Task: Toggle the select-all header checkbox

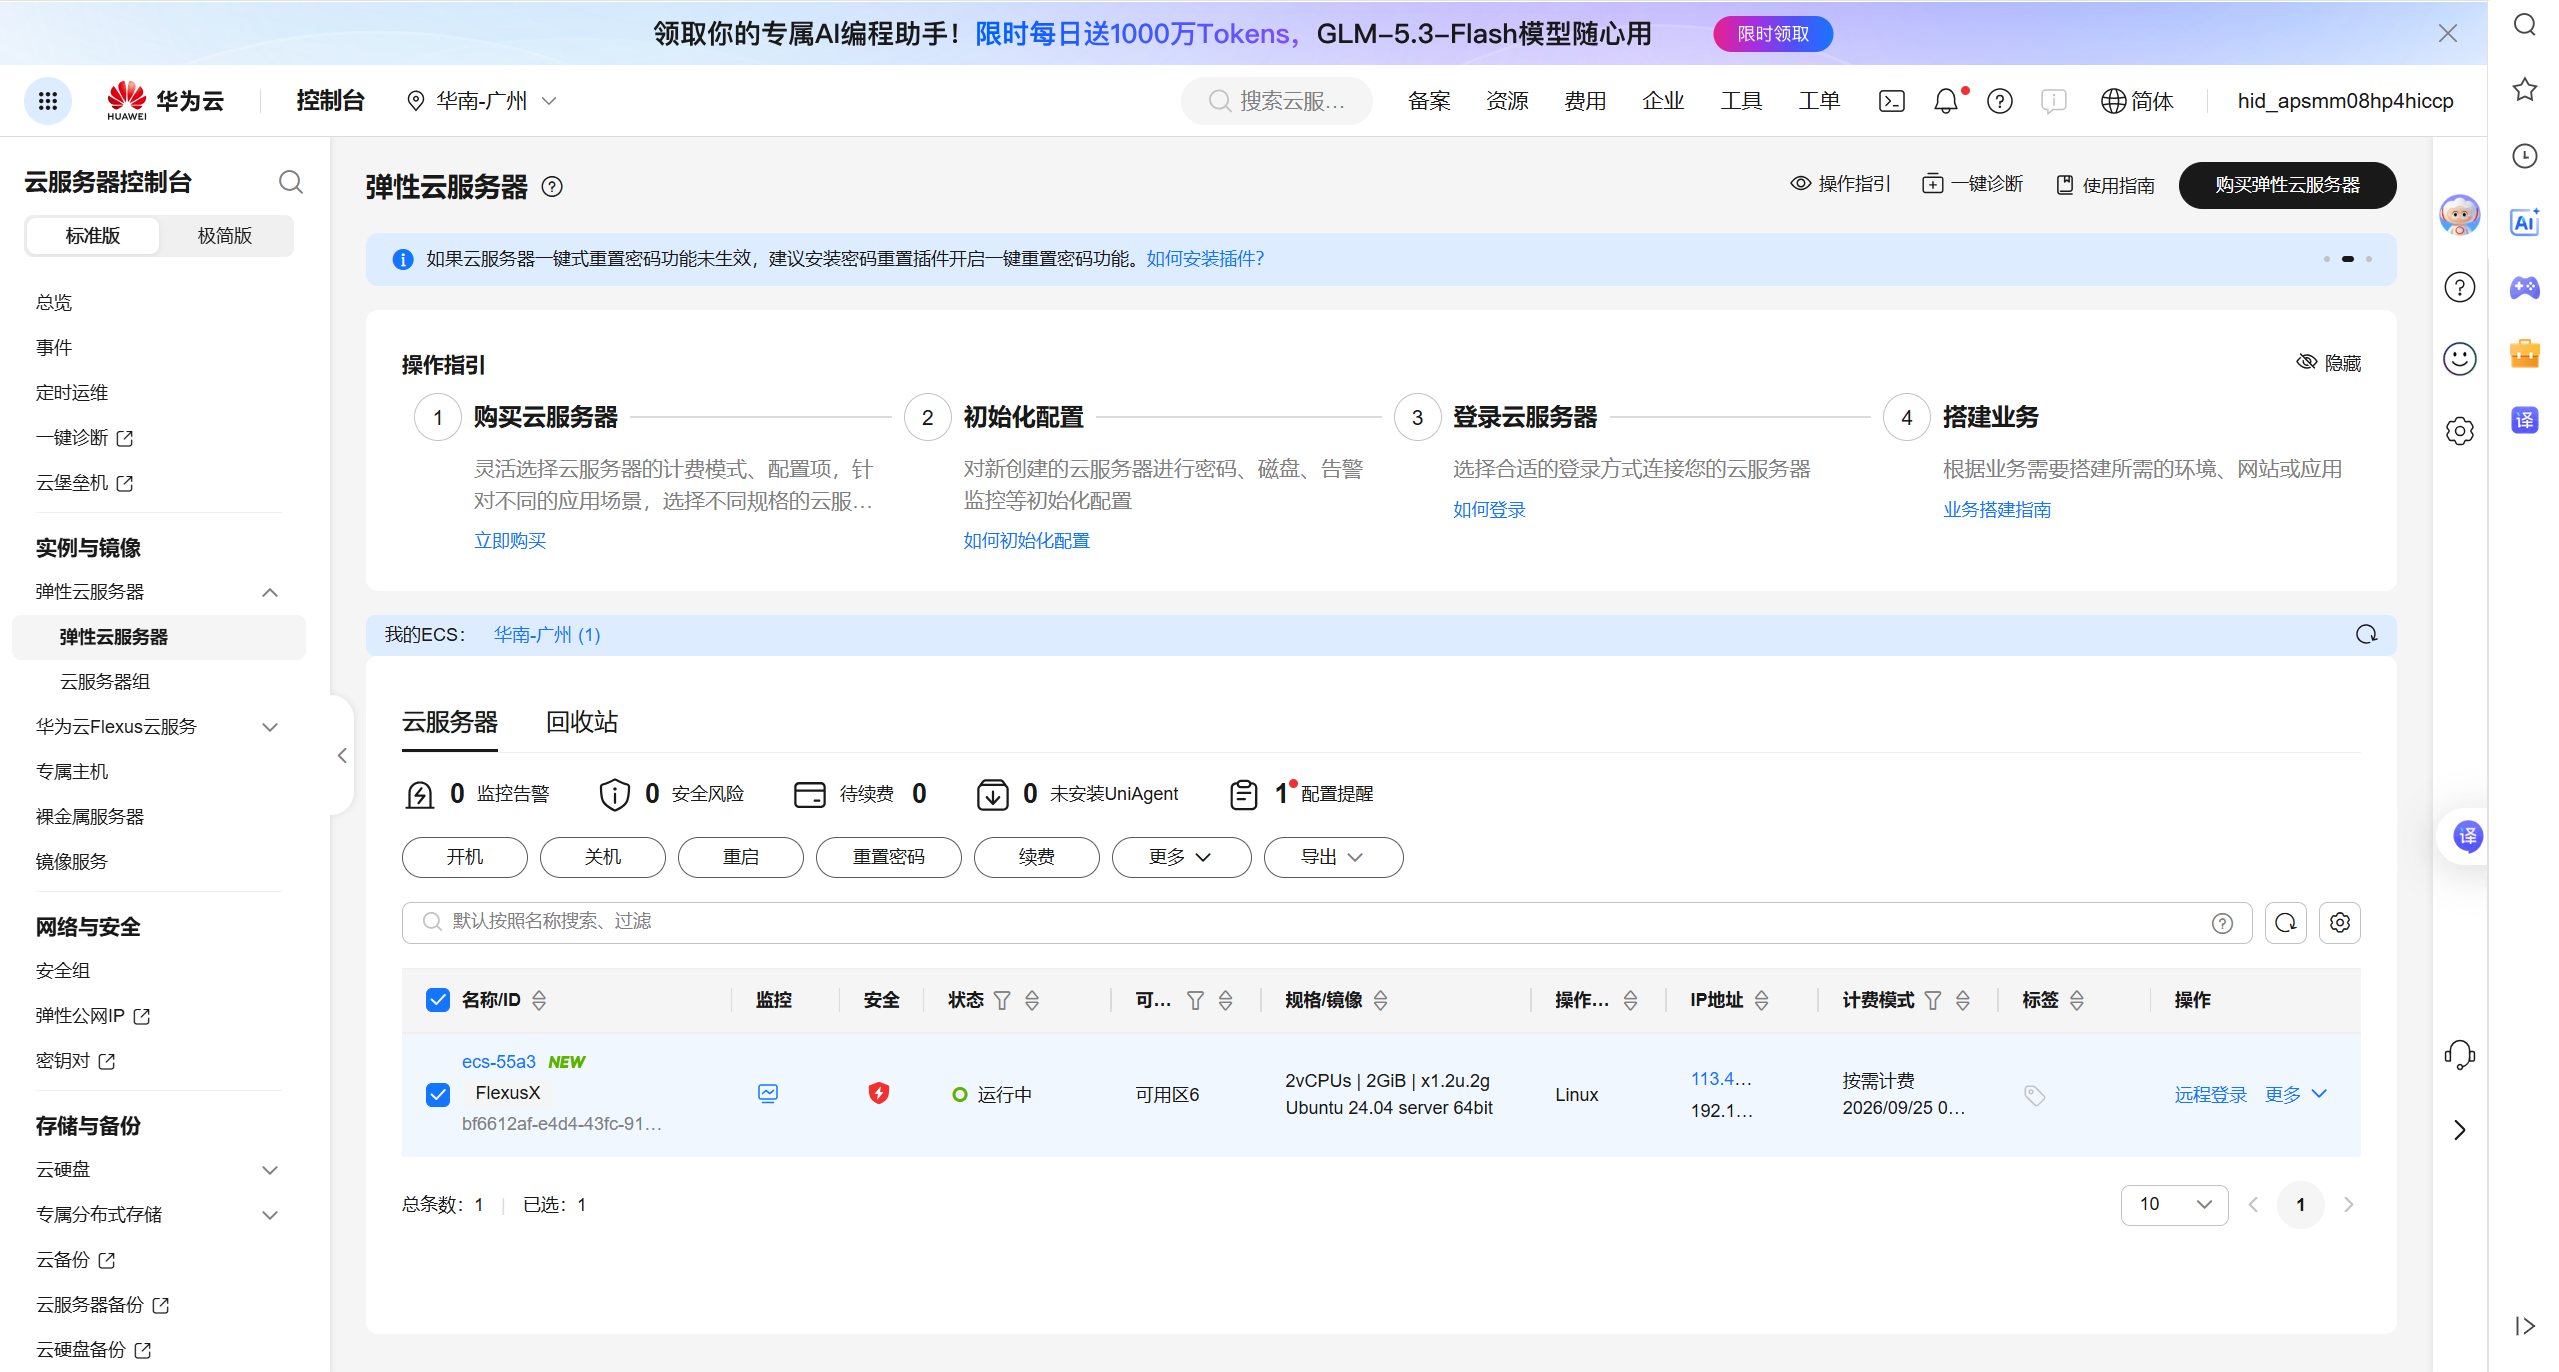Action: 437,1000
